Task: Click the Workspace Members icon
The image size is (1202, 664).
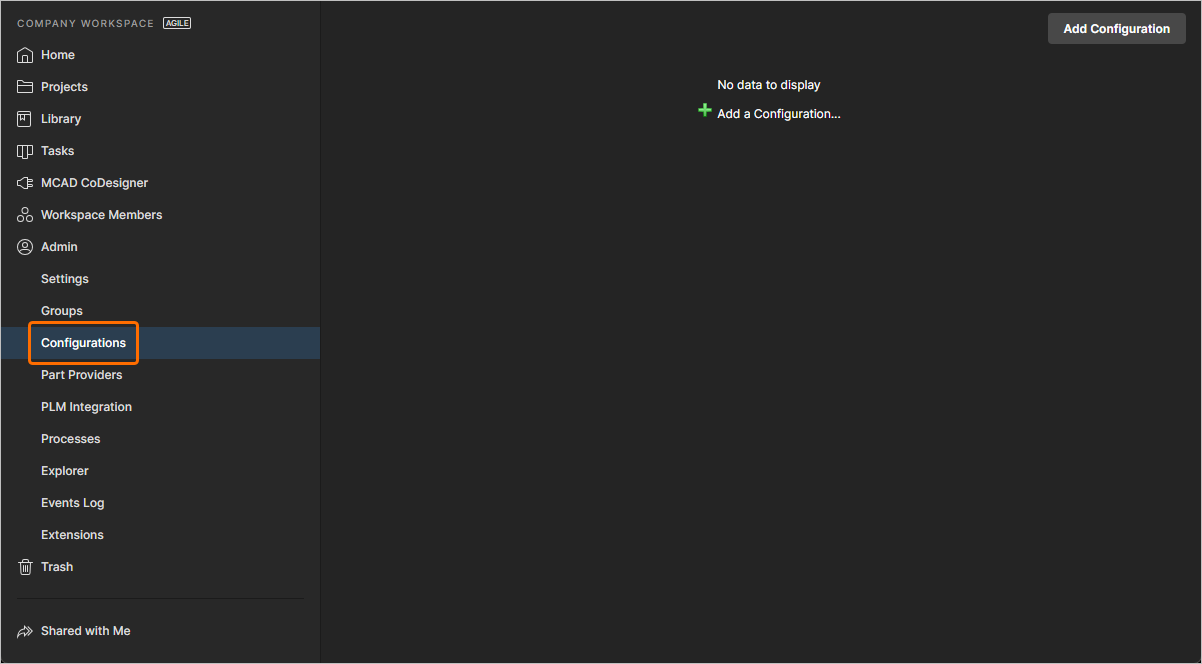Action: point(25,215)
